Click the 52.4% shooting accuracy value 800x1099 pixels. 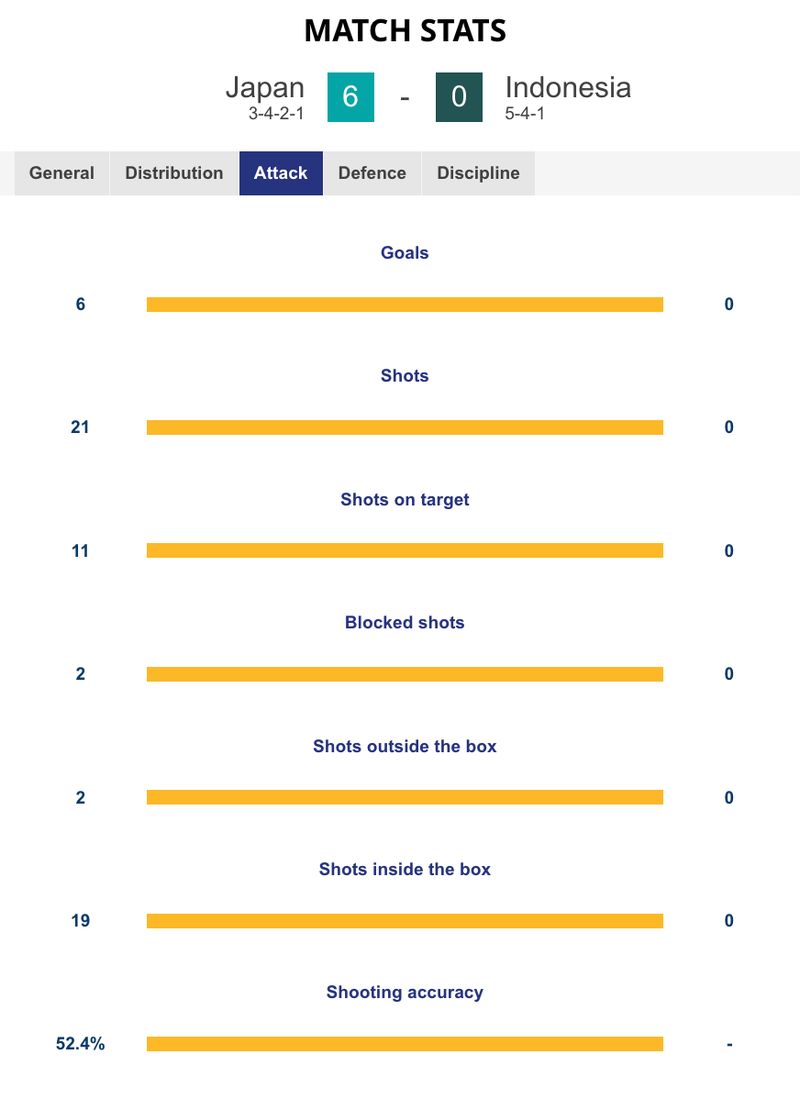80,1044
